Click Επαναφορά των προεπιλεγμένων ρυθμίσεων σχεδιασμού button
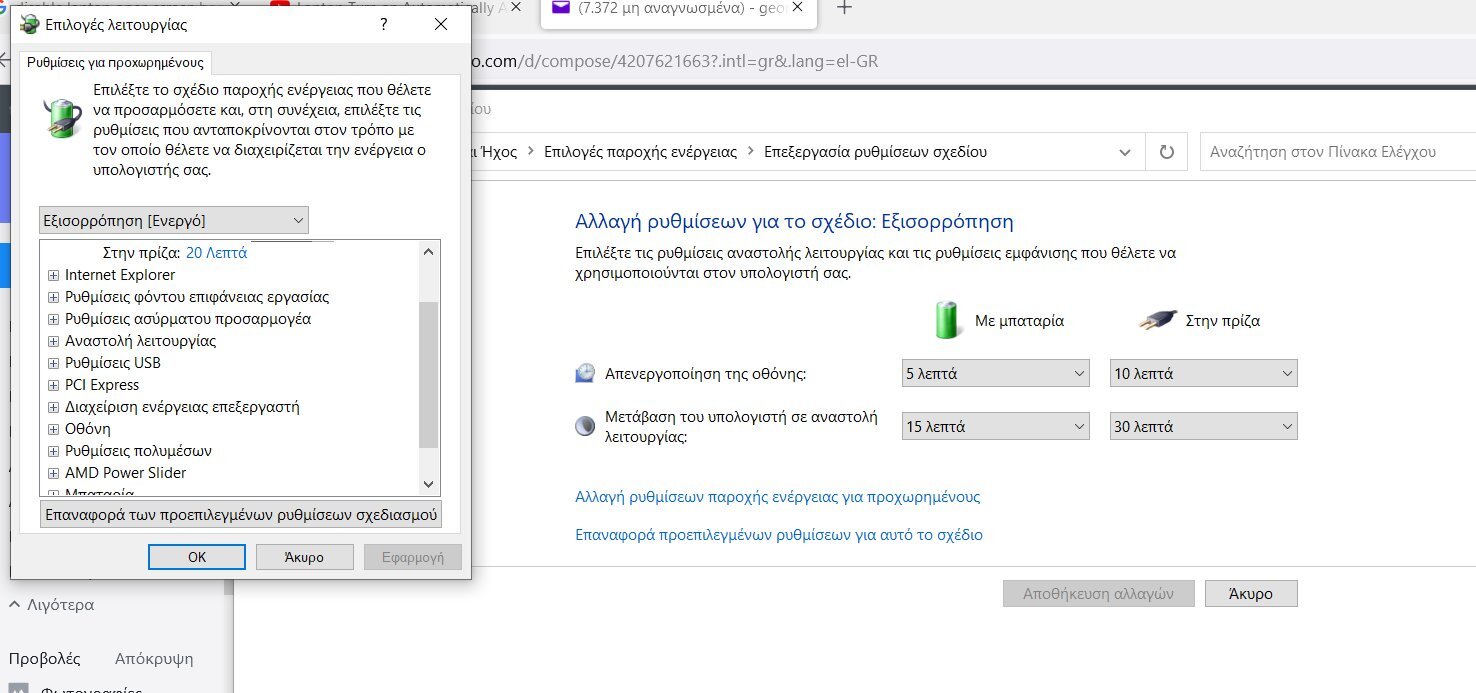The height and width of the screenshot is (693, 1476). (x=241, y=515)
